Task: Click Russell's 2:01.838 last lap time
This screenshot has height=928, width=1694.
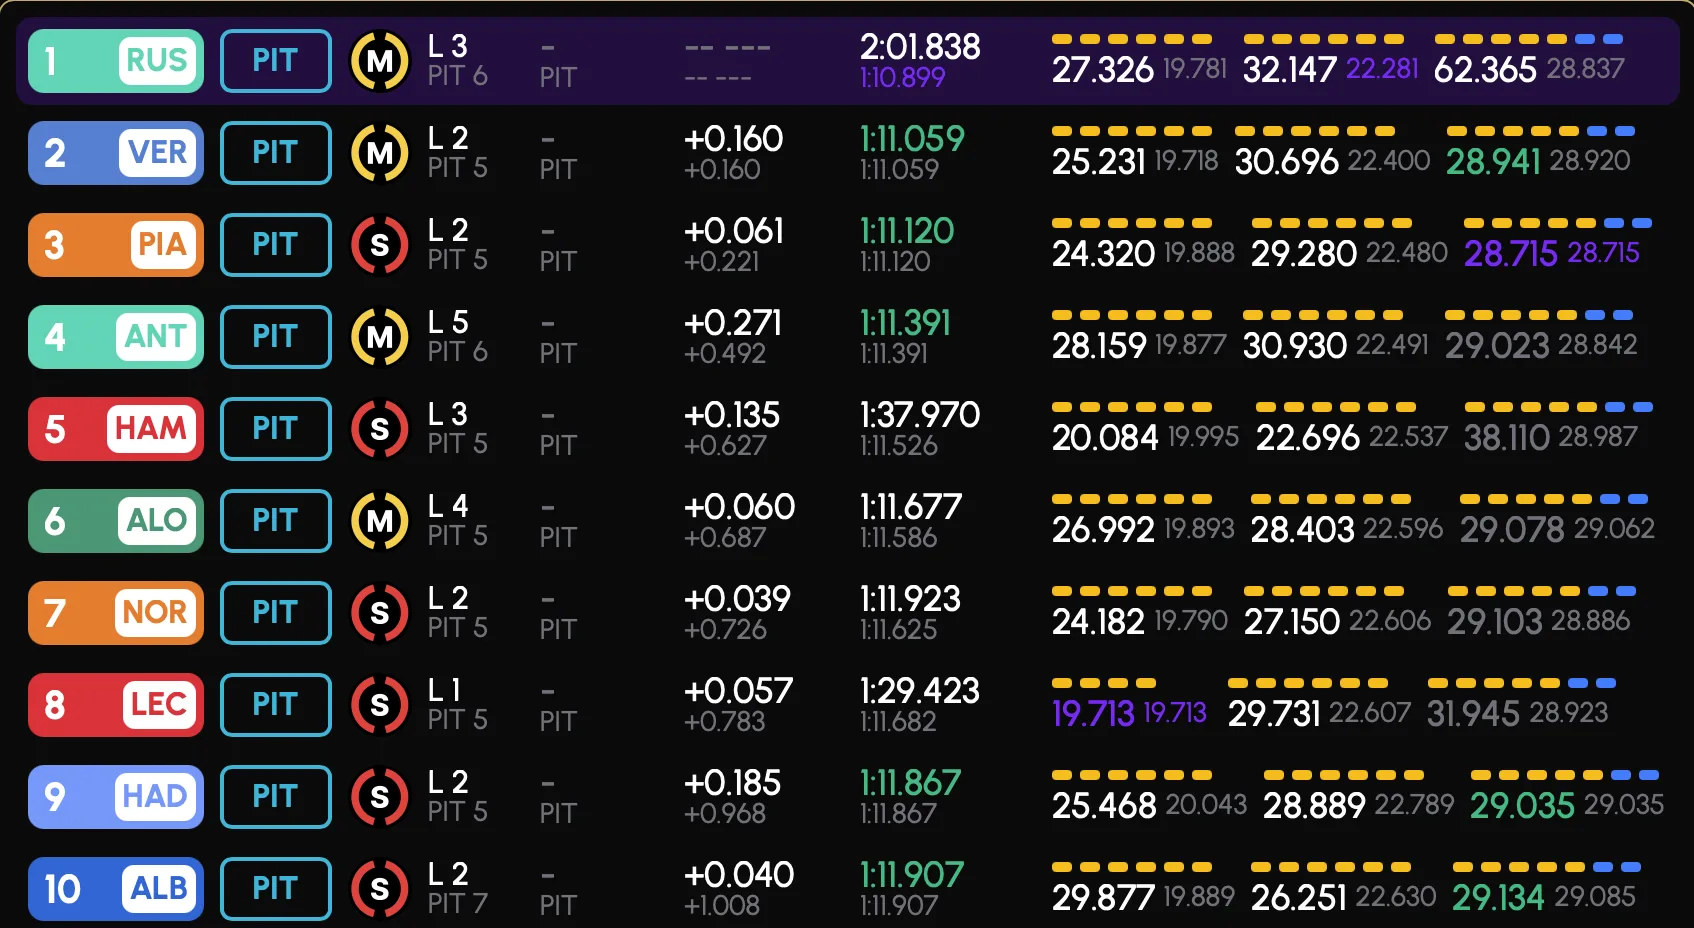Action: point(920,47)
